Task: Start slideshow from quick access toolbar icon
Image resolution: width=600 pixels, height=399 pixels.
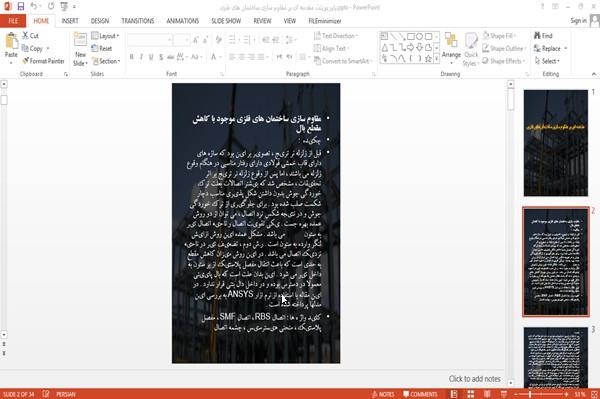Action: 64,7
